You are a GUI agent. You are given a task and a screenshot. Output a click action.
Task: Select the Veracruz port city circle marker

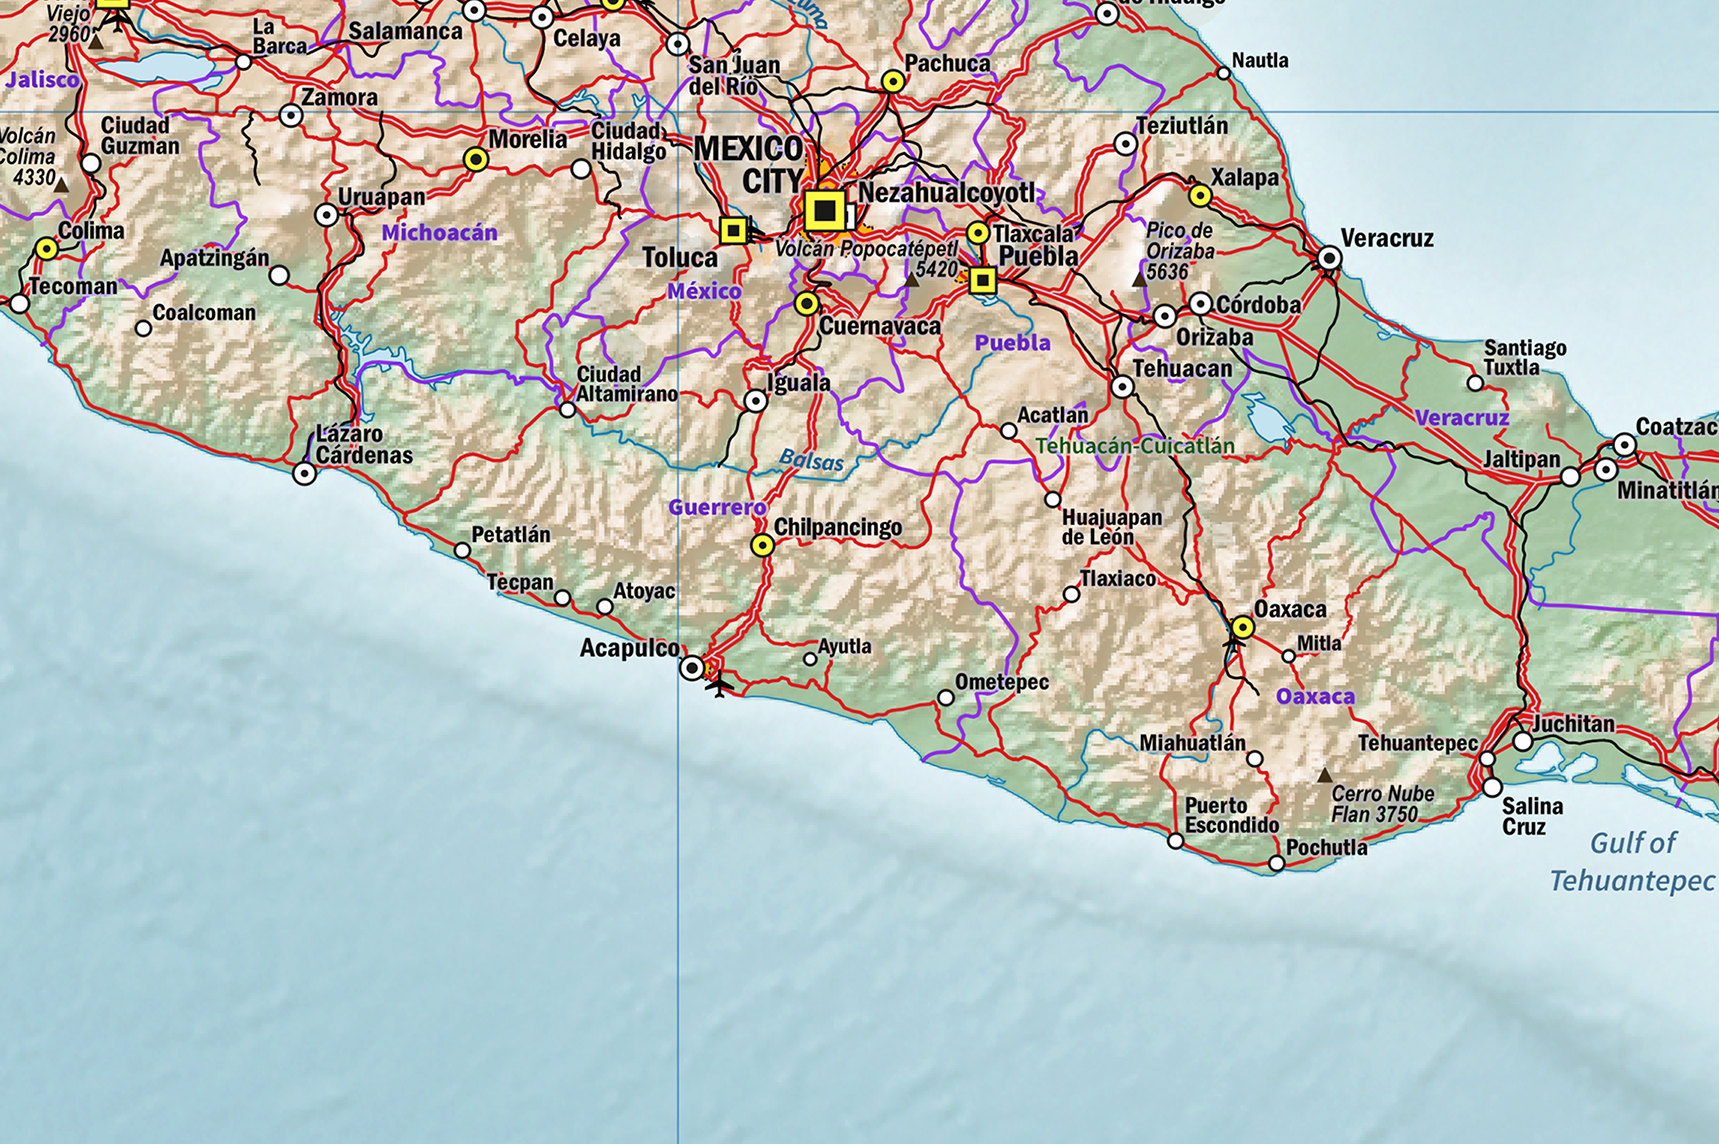click(x=1329, y=258)
